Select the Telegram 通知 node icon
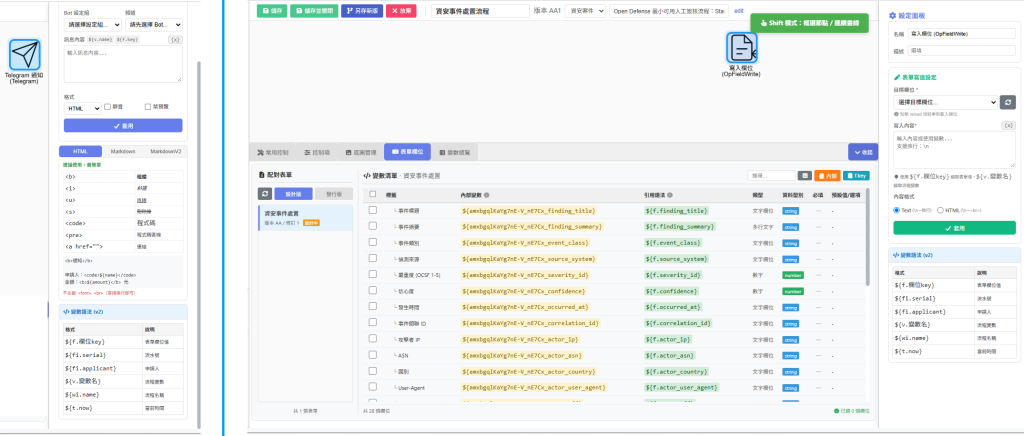Screen dimensions: 1024x436 [x=25, y=55]
